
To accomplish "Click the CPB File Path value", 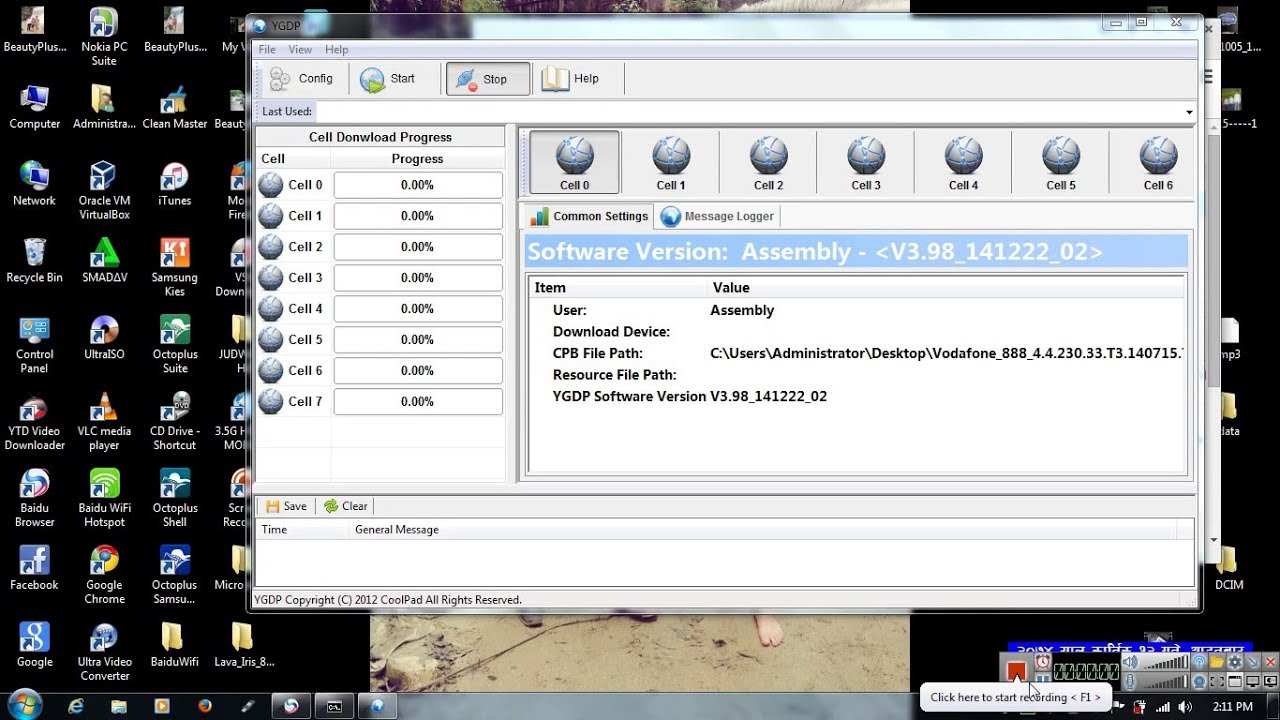I will (x=946, y=353).
